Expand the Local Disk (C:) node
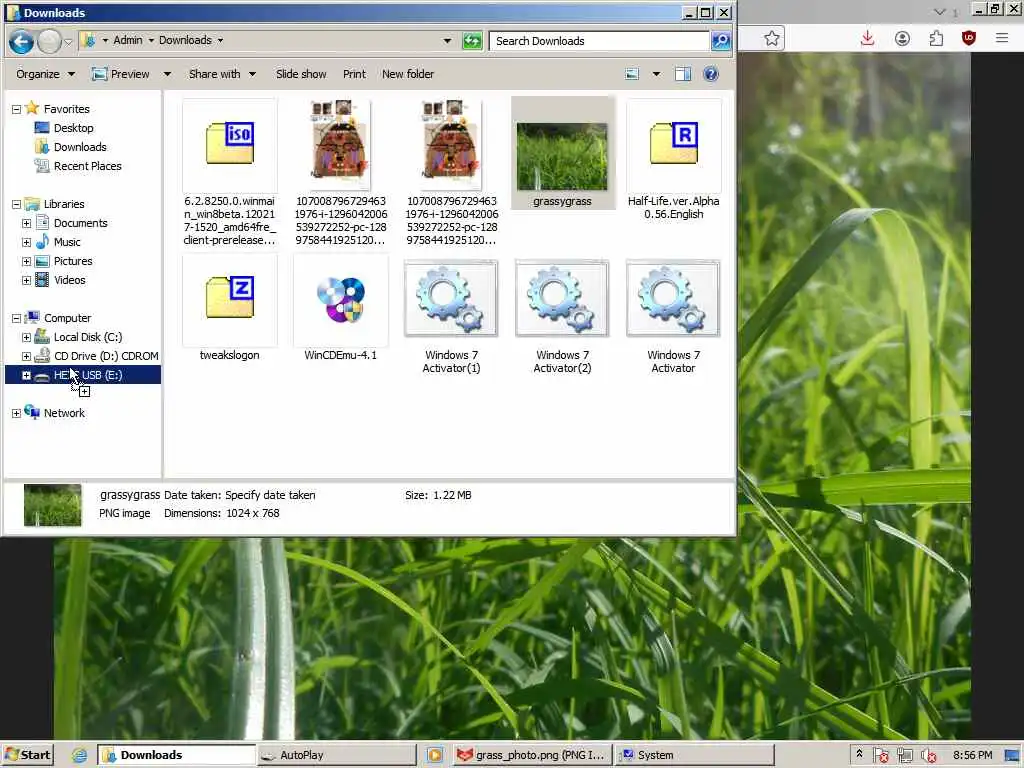The image size is (1024, 768). [26, 338]
